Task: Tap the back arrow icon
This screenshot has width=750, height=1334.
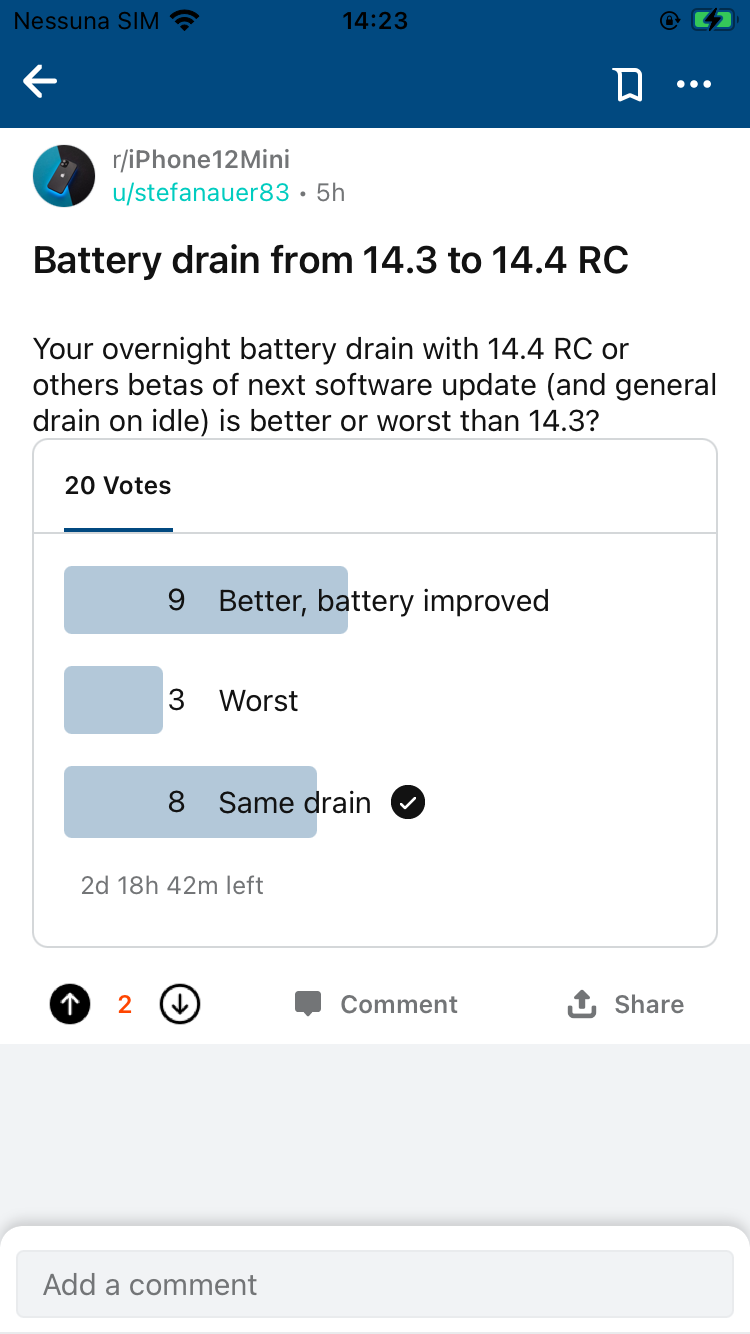Action: pos(40,83)
